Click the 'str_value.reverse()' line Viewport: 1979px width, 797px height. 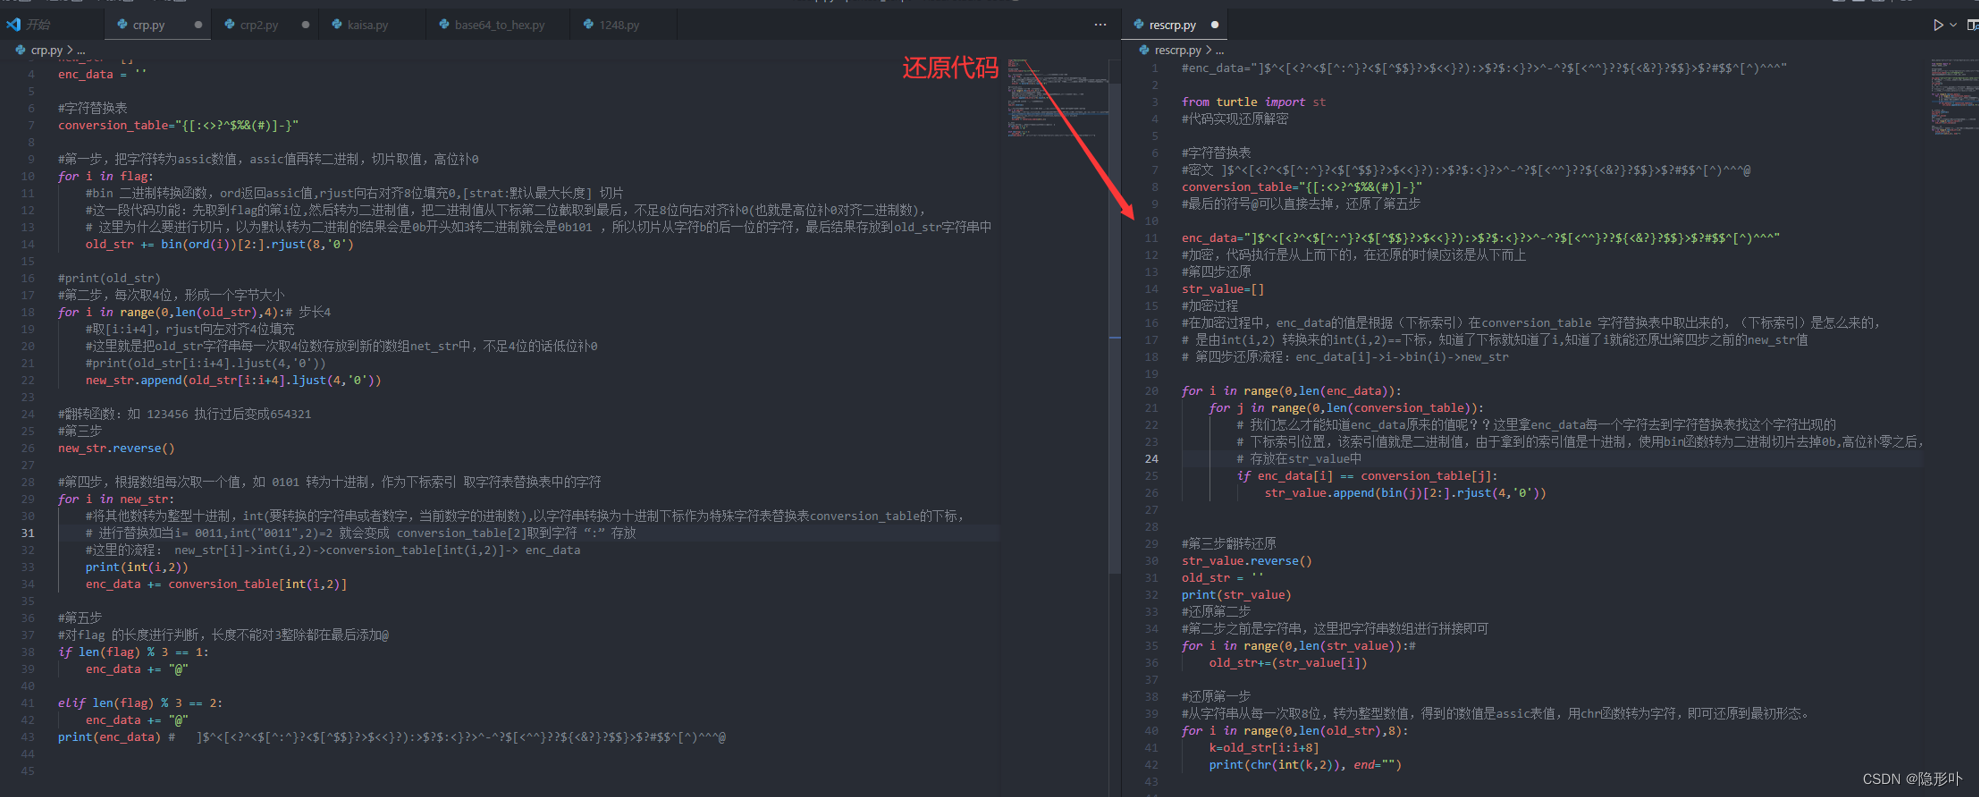(1246, 561)
